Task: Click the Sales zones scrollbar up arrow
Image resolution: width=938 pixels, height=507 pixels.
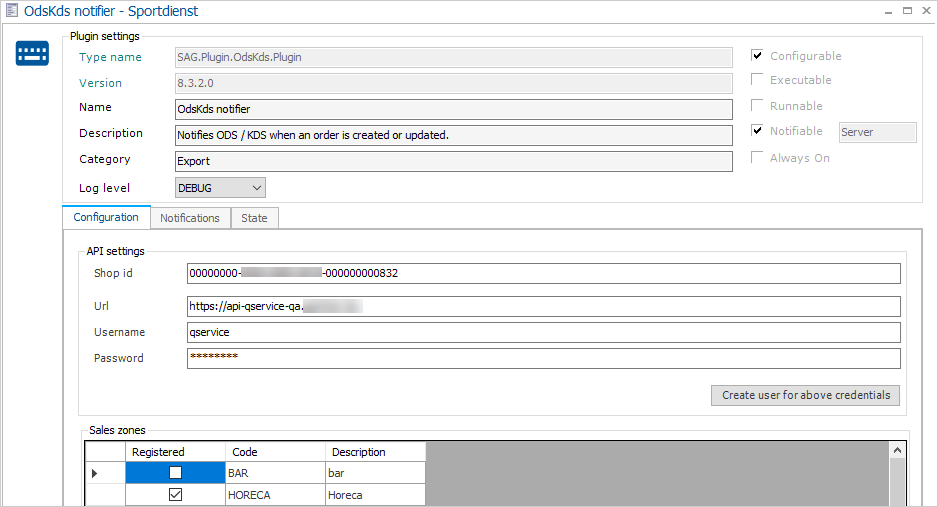Action: pyautogui.click(x=897, y=451)
